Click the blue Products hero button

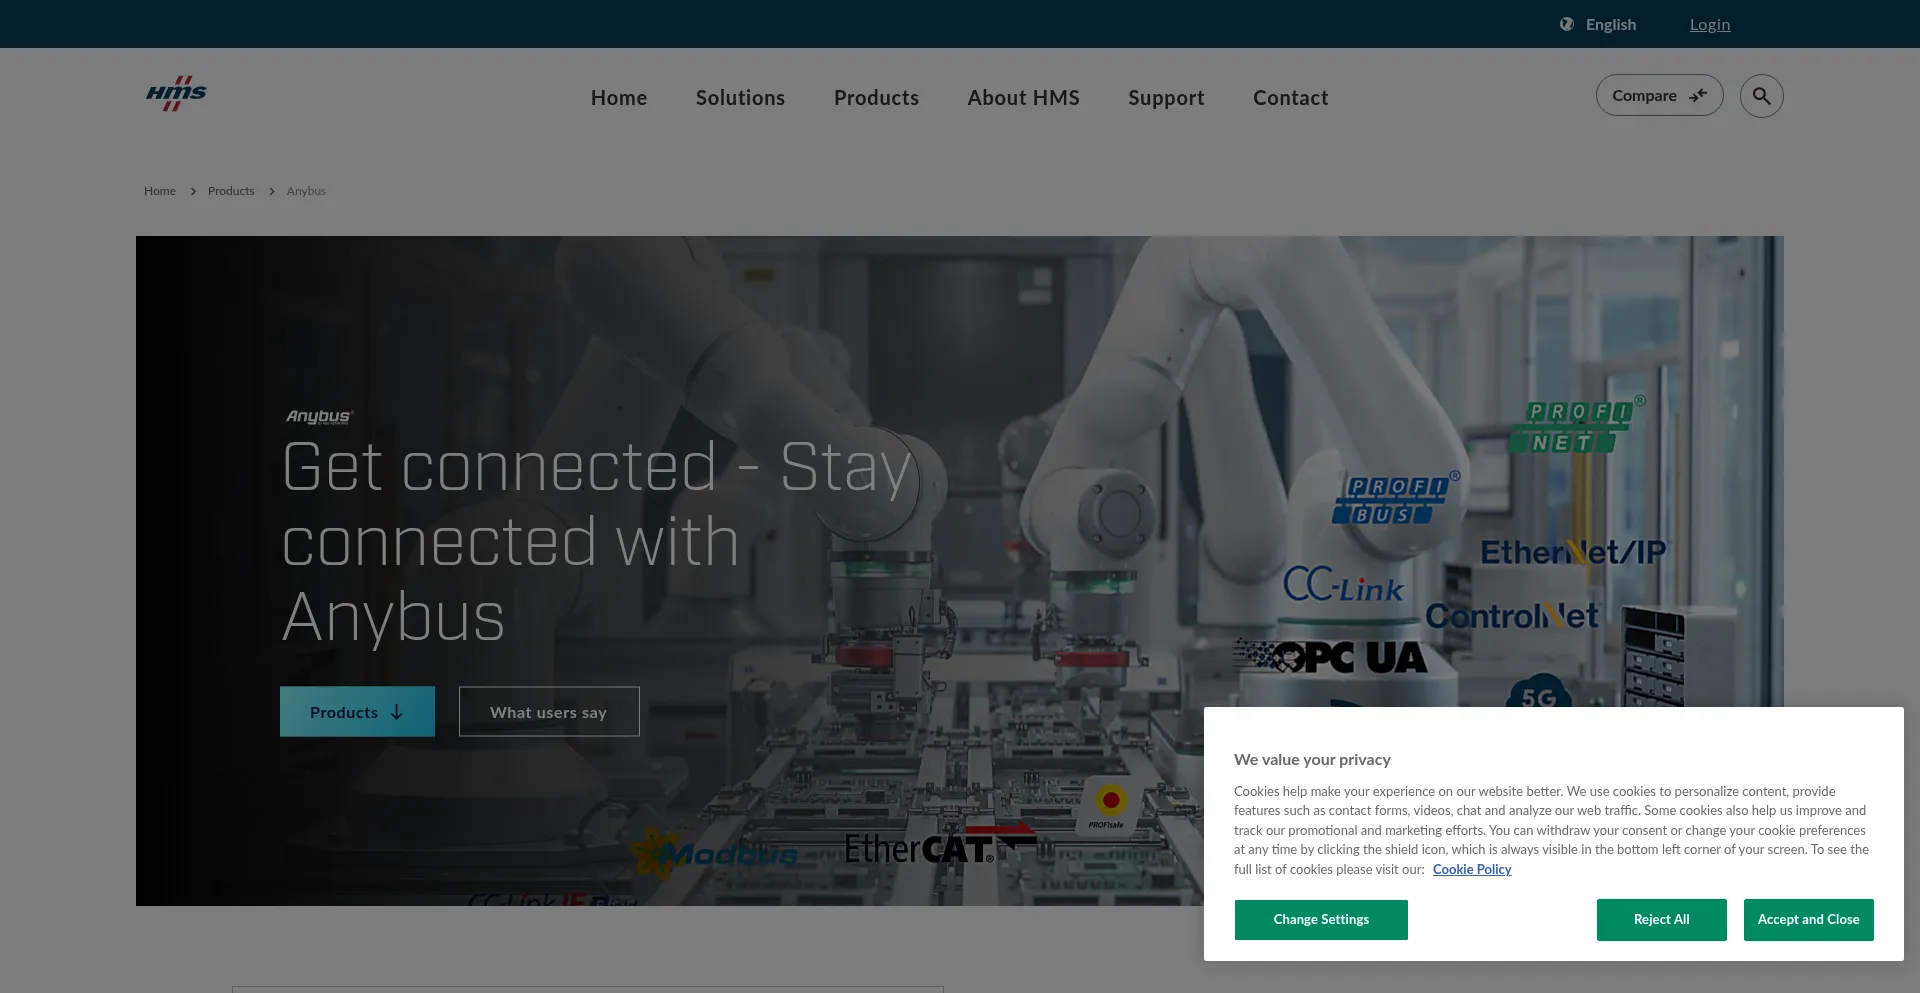[x=357, y=711]
